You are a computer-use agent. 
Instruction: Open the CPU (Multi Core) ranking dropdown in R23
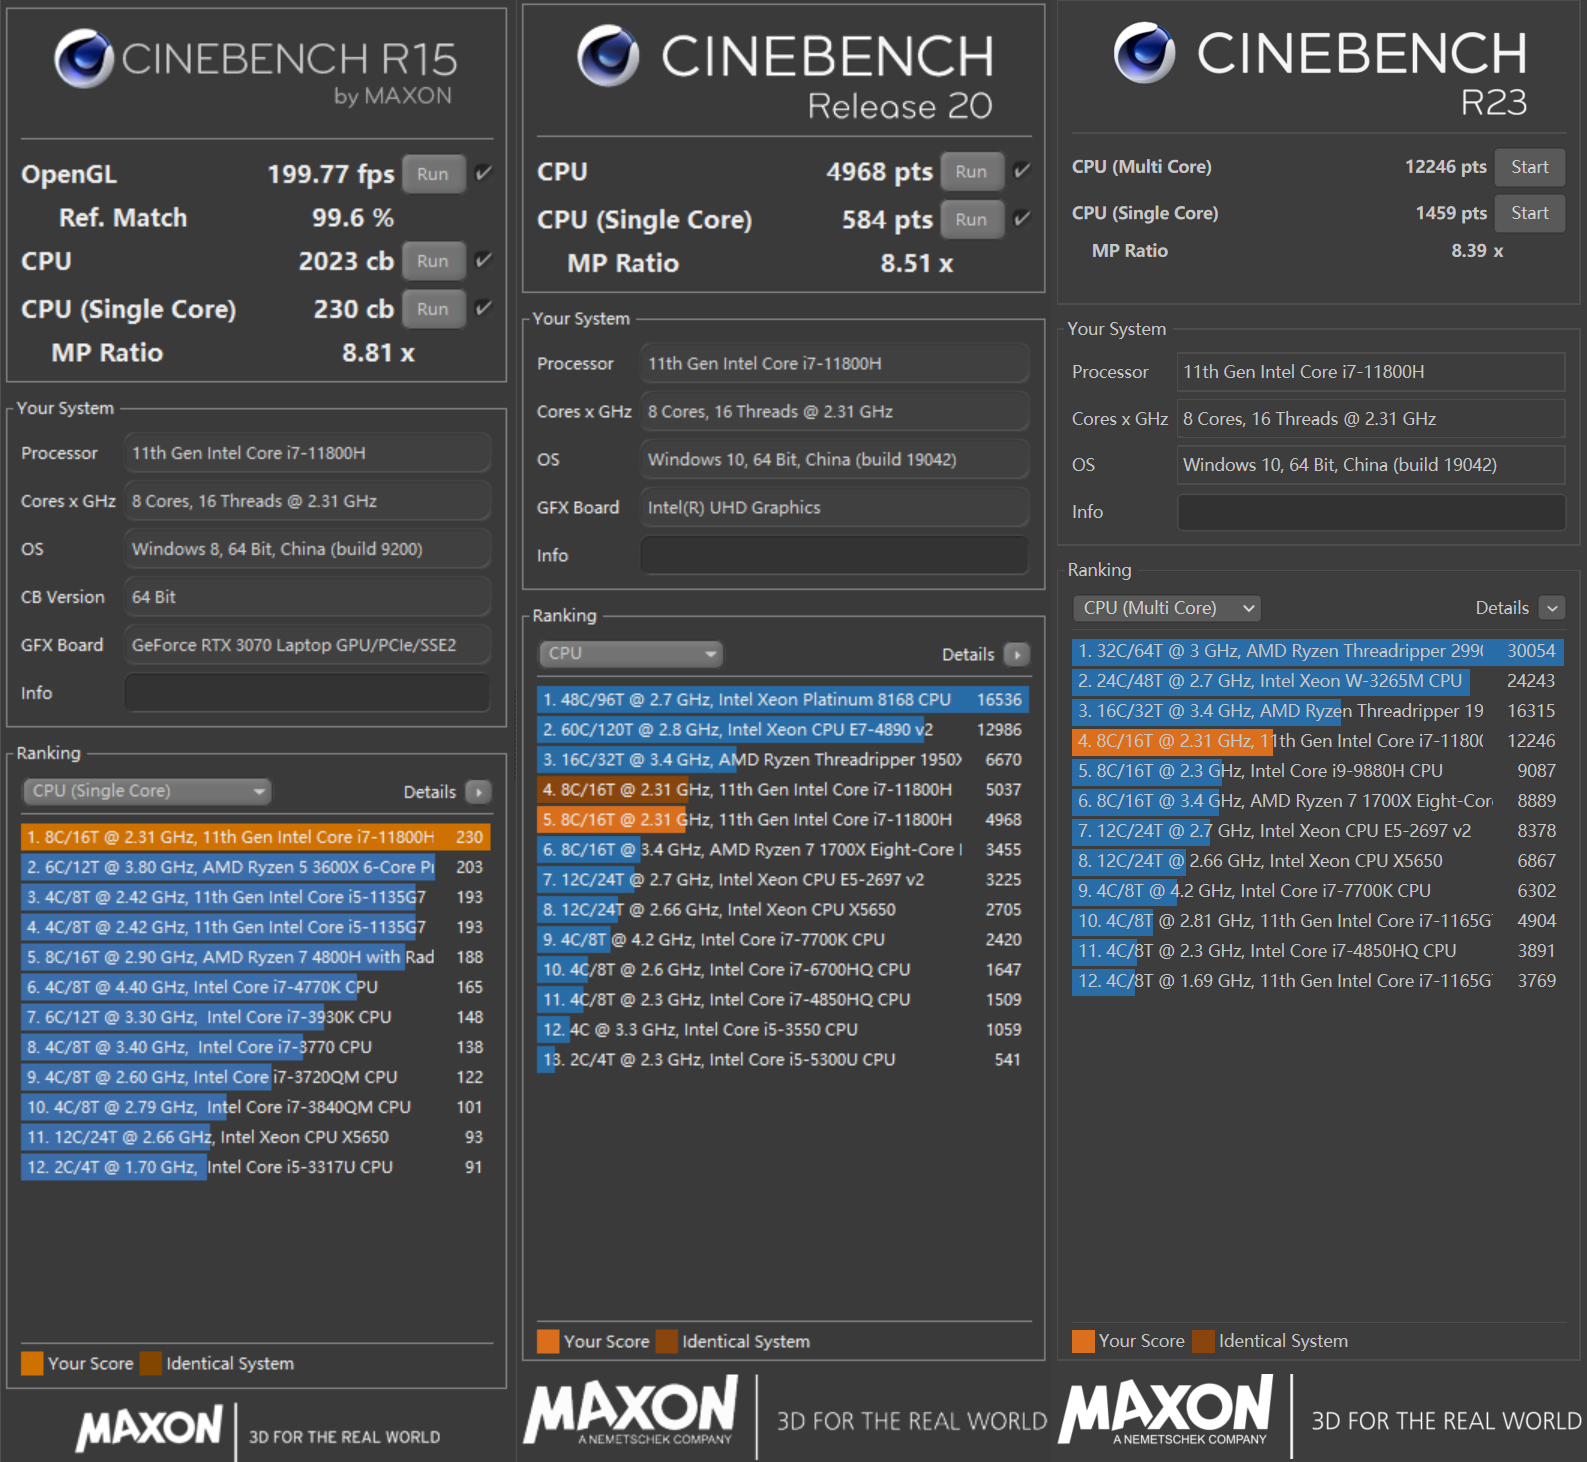point(1167,608)
